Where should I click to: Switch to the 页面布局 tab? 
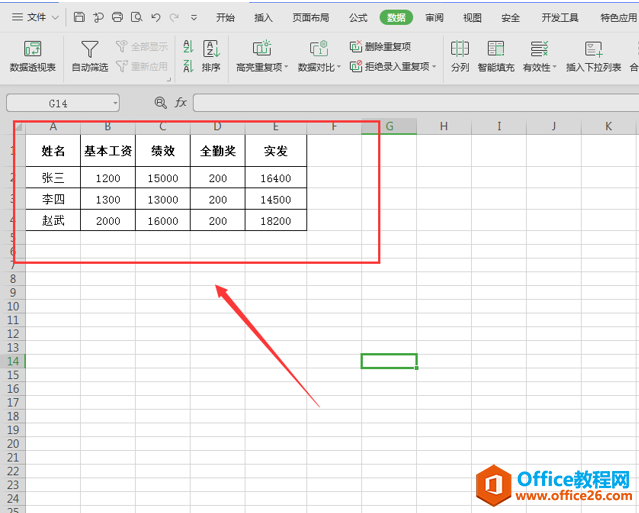pos(311,18)
